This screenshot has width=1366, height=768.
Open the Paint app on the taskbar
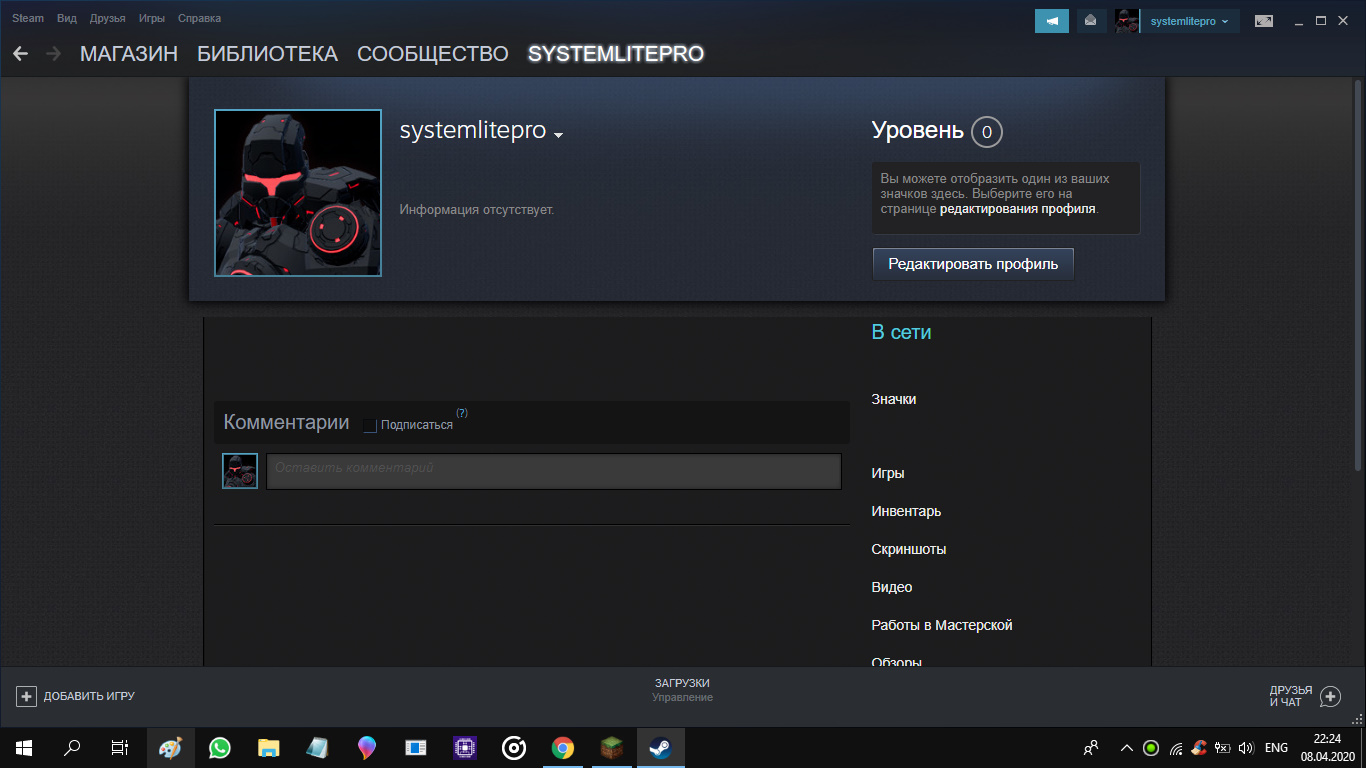tap(171, 747)
